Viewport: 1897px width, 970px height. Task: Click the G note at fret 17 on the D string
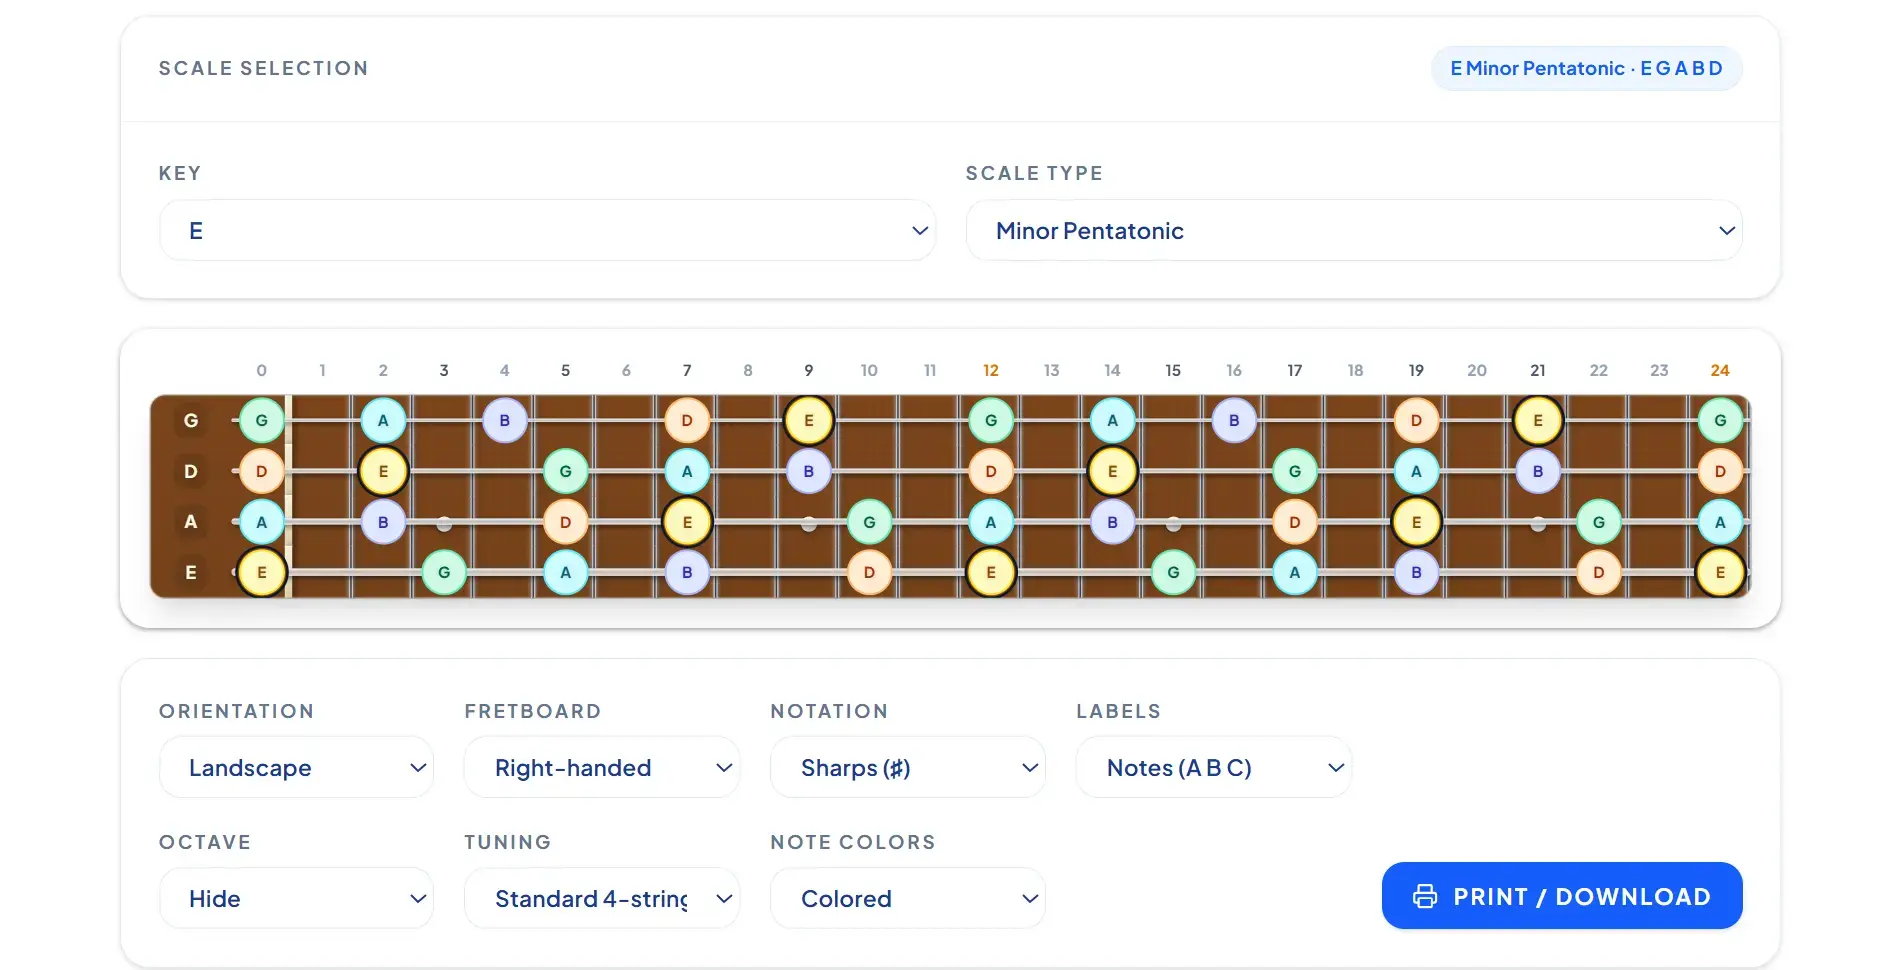[x=1295, y=471]
